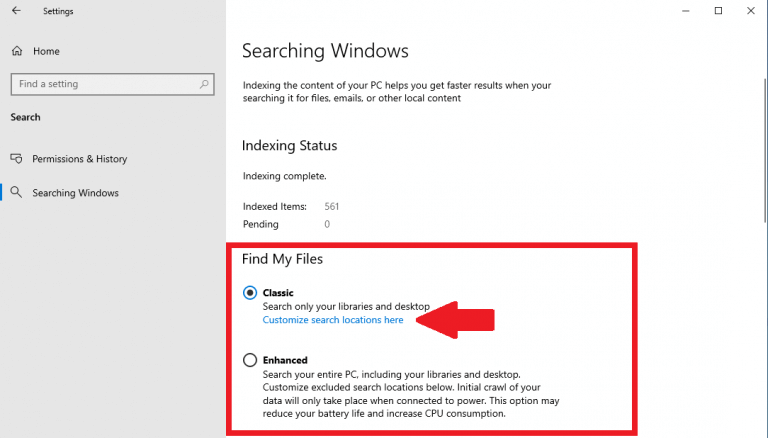Close the Settings window

(750, 11)
